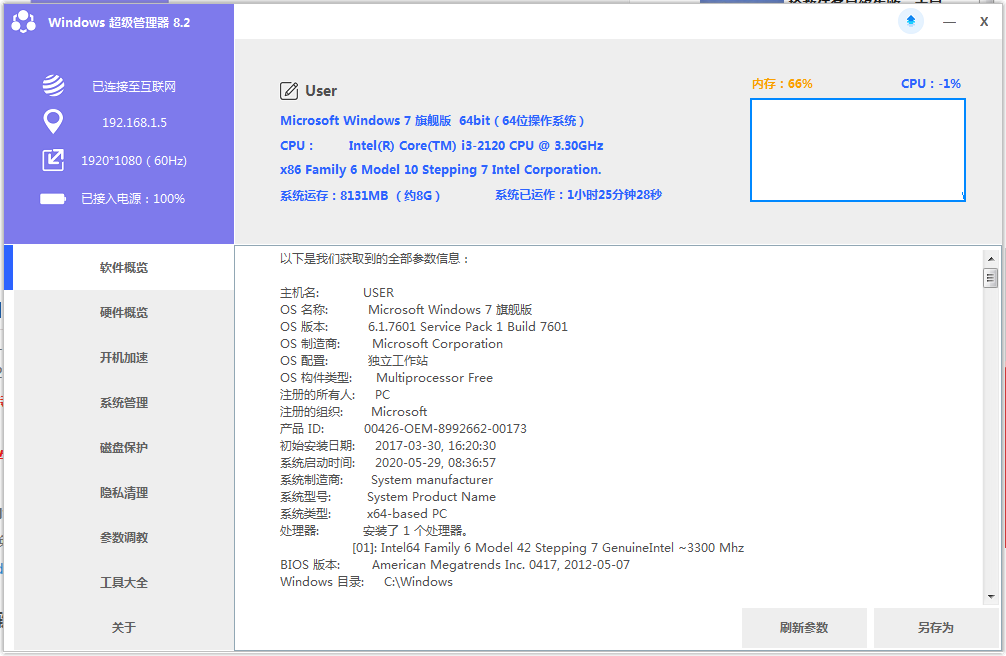
Task: Click the Windows 超级管理器 8.2 title text
Action: click(x=119, y=22)
